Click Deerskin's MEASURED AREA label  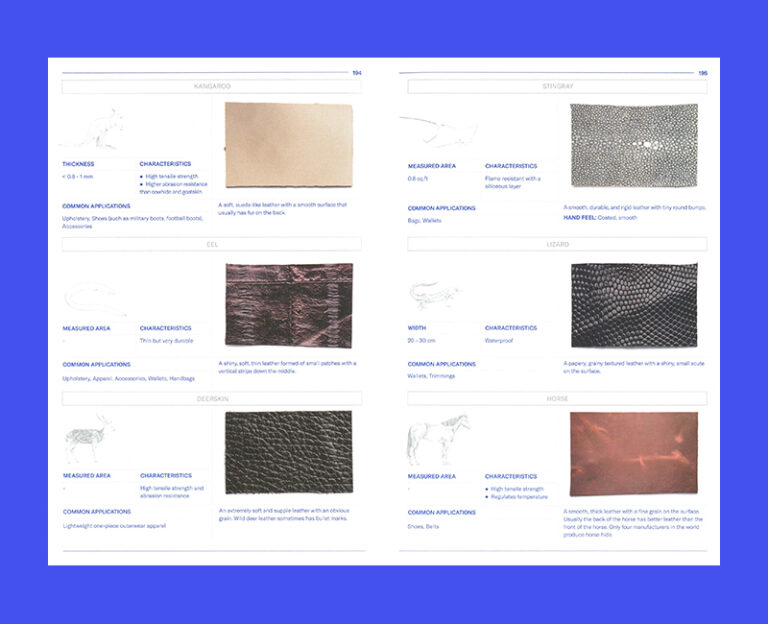pyautogui.click(x=87, y=476)
